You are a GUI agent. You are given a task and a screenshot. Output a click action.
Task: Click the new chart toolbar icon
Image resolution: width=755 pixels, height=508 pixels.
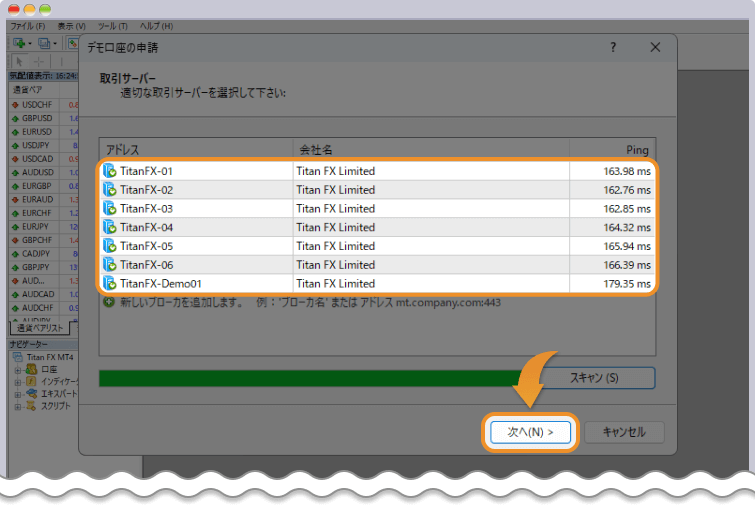[19, 43]
